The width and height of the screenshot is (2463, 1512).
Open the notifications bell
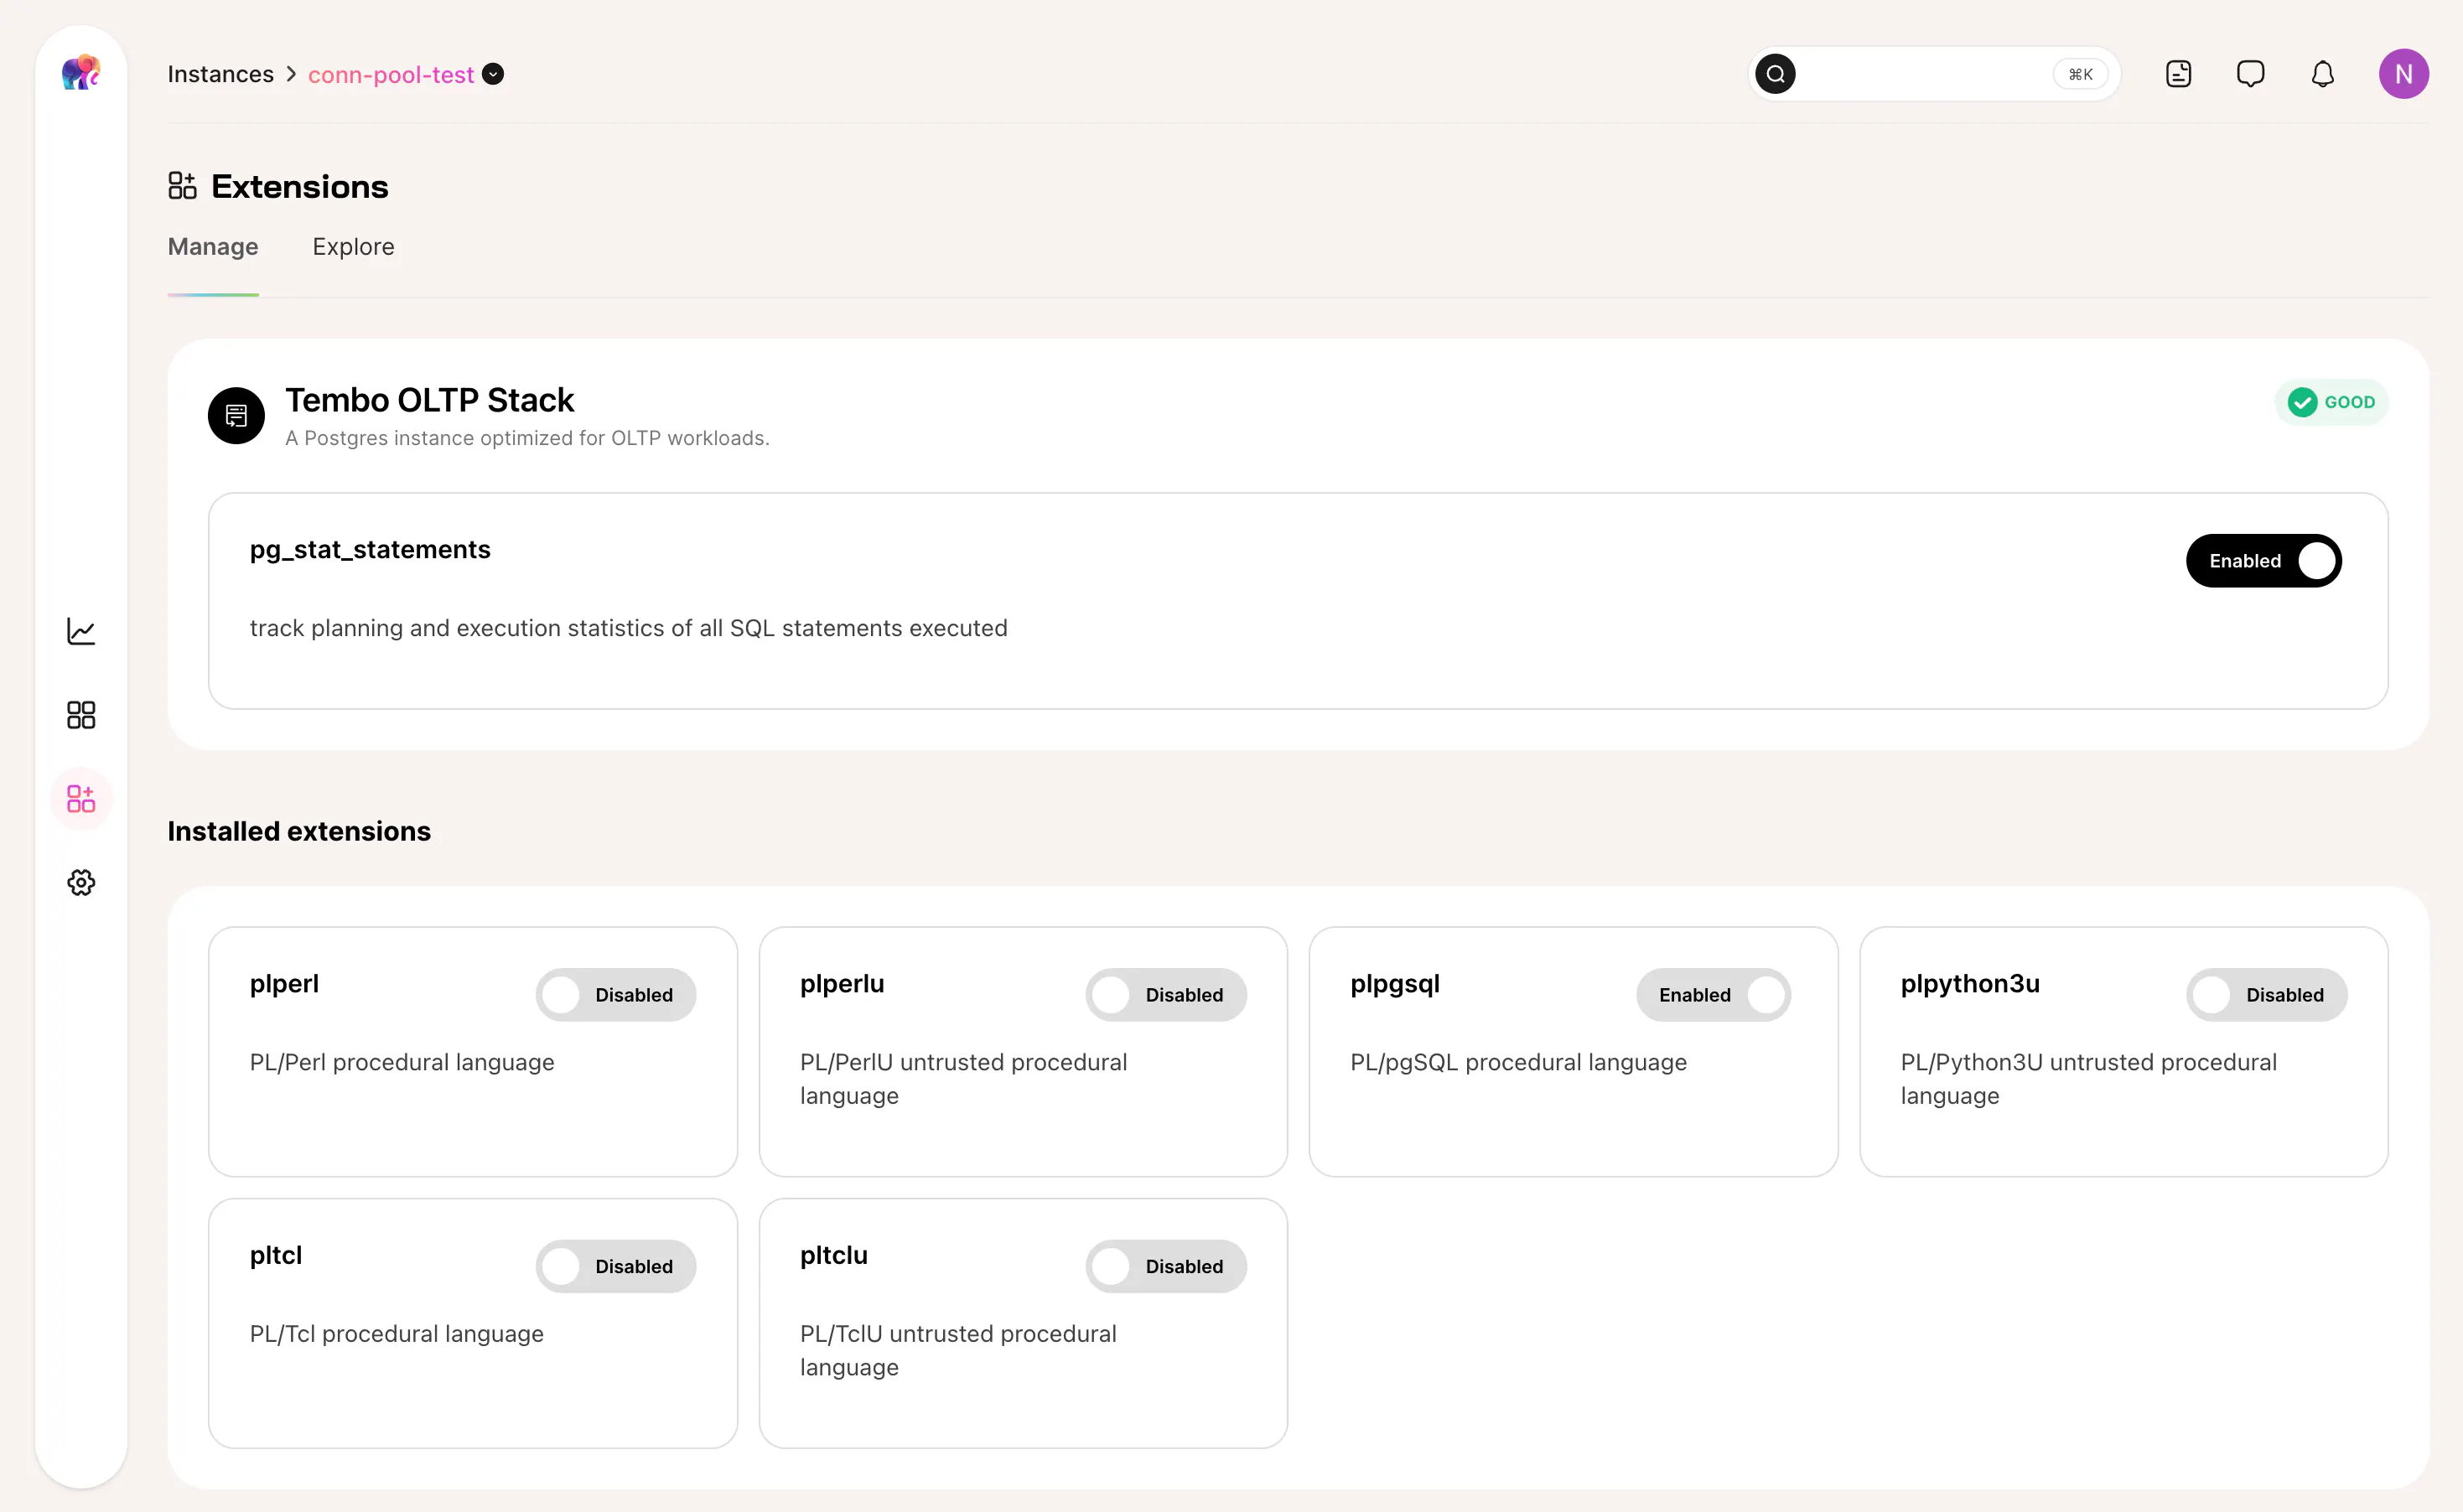tap(2322, 74)
